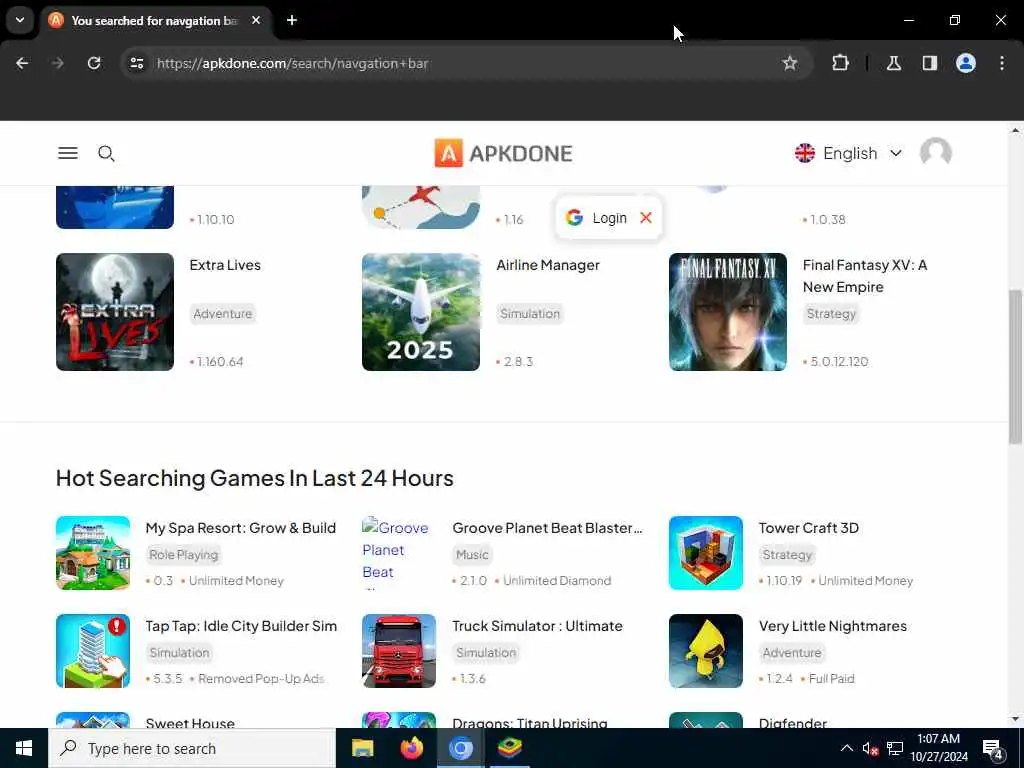Open the user profile avatar icon
Image resolution: width=1024 pixels, height=768 pixels.
pyautogui.click(x=935, y=153)
